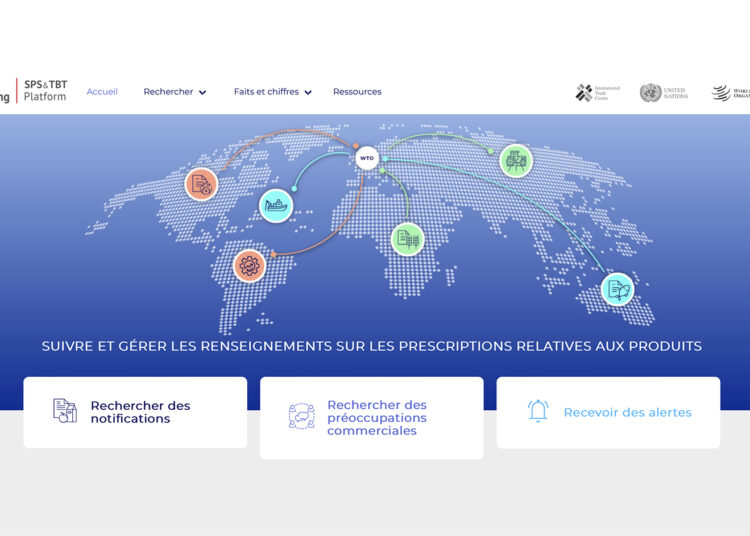Click the ship icon on the map
The width and height of the screenshot is (750, 536).
[276, 205]
